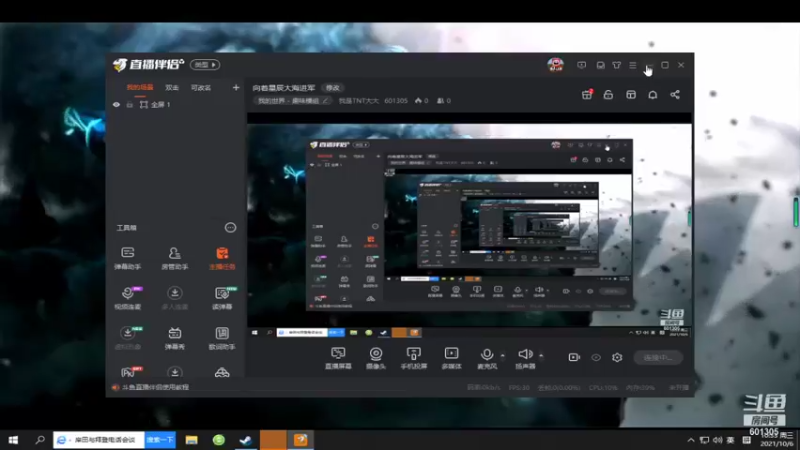Open the mode selector beside 直播伴侣 logo
Viewport: 800px width, 450px height.
pyautogui.click(x=205, y=65)
